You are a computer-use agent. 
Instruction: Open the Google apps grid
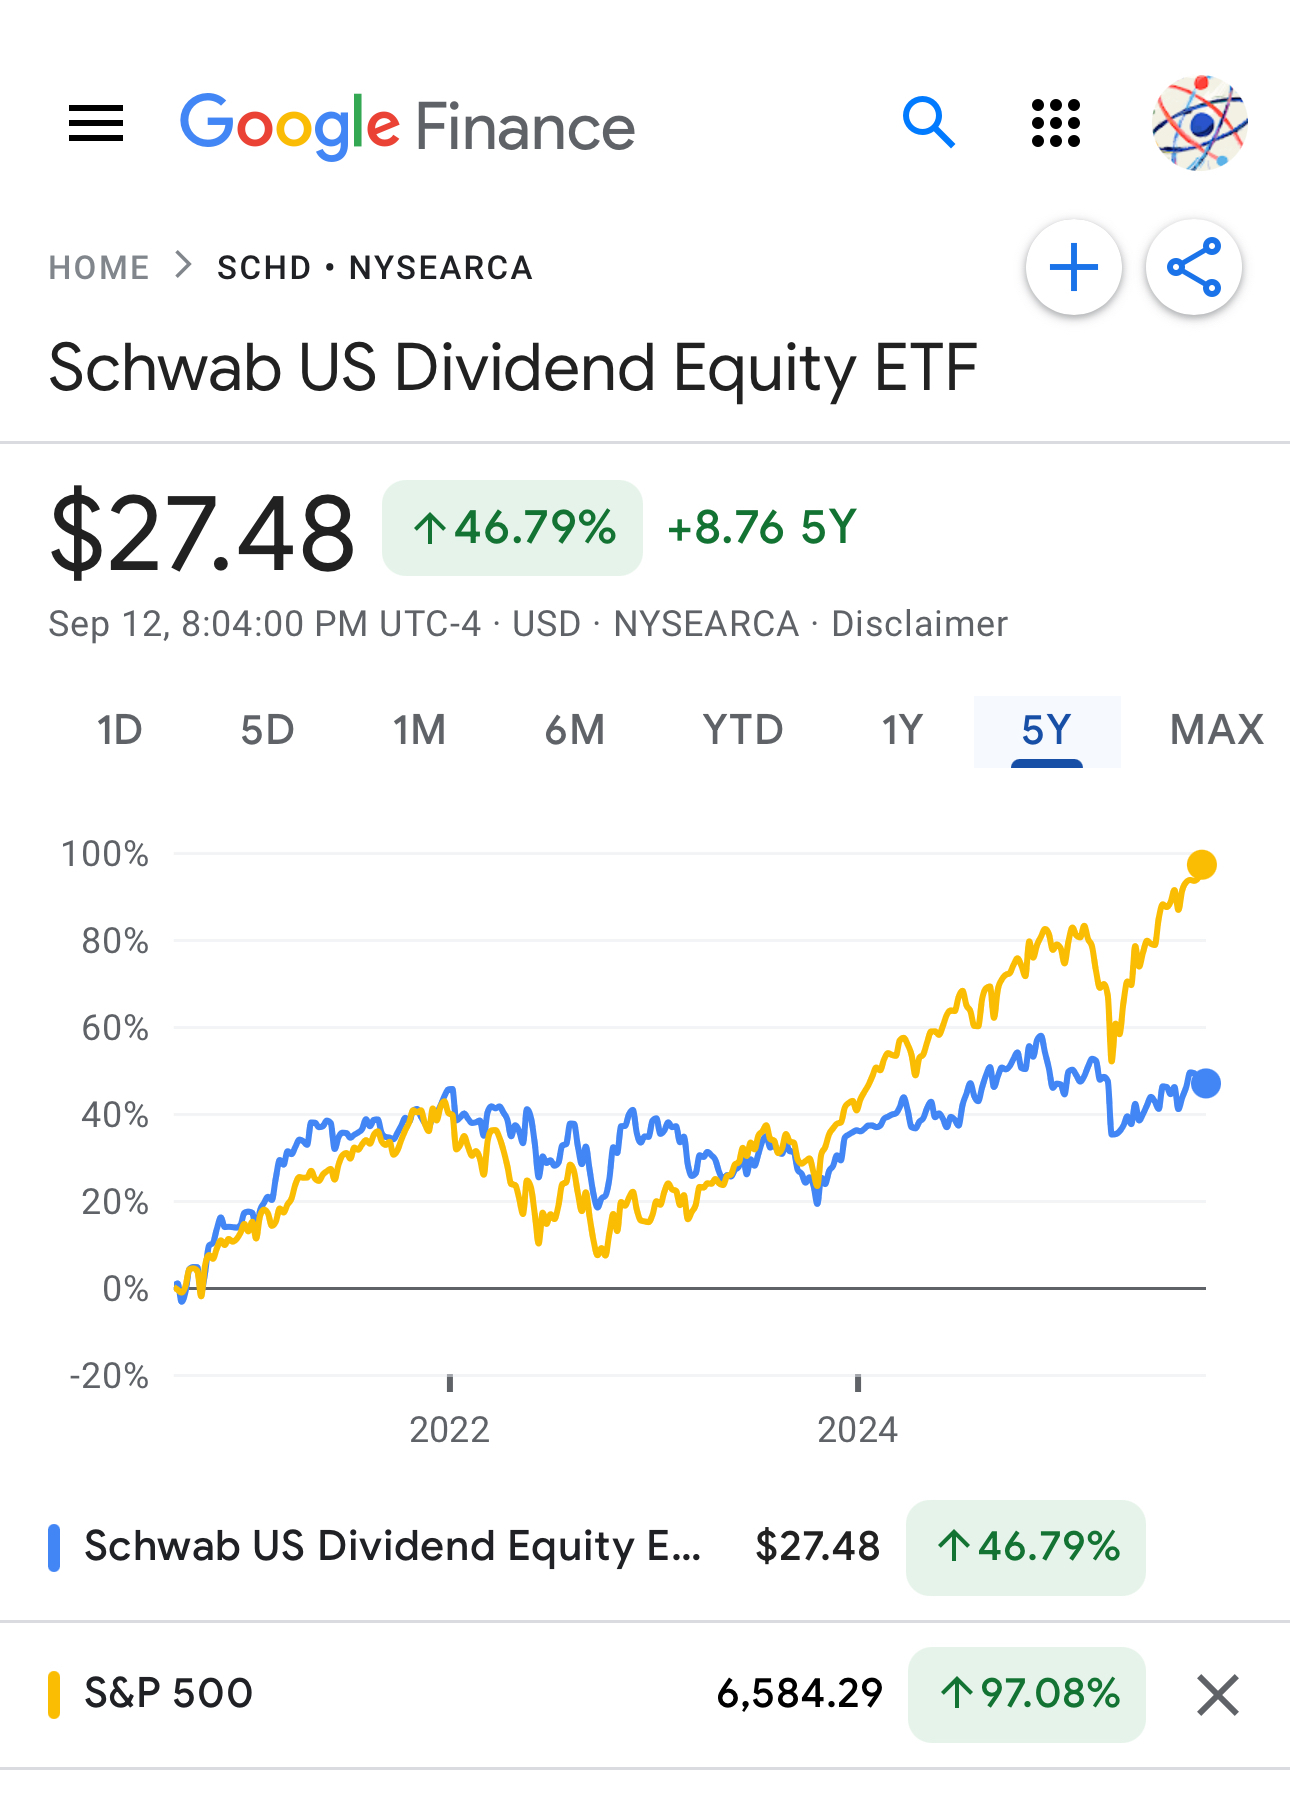1055,124
